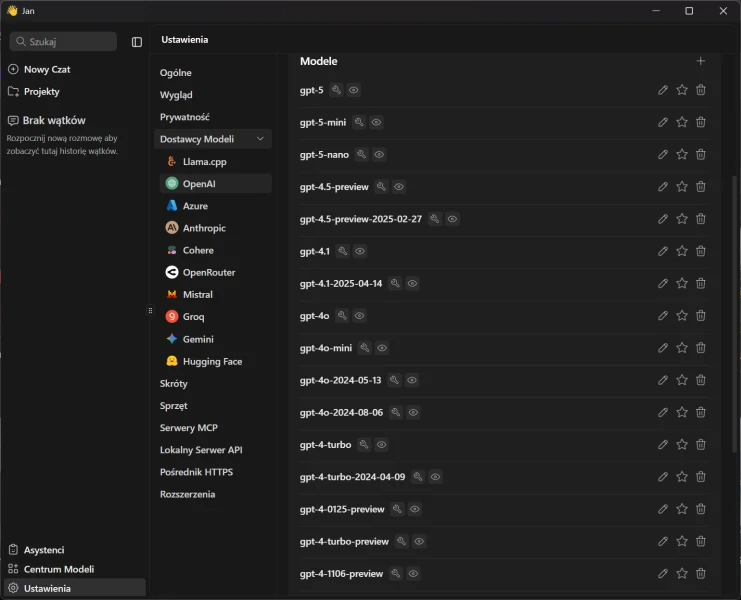Toggle favorite star for gpt-4o-mini
The image size is (741, 600).
pos(682,348)
